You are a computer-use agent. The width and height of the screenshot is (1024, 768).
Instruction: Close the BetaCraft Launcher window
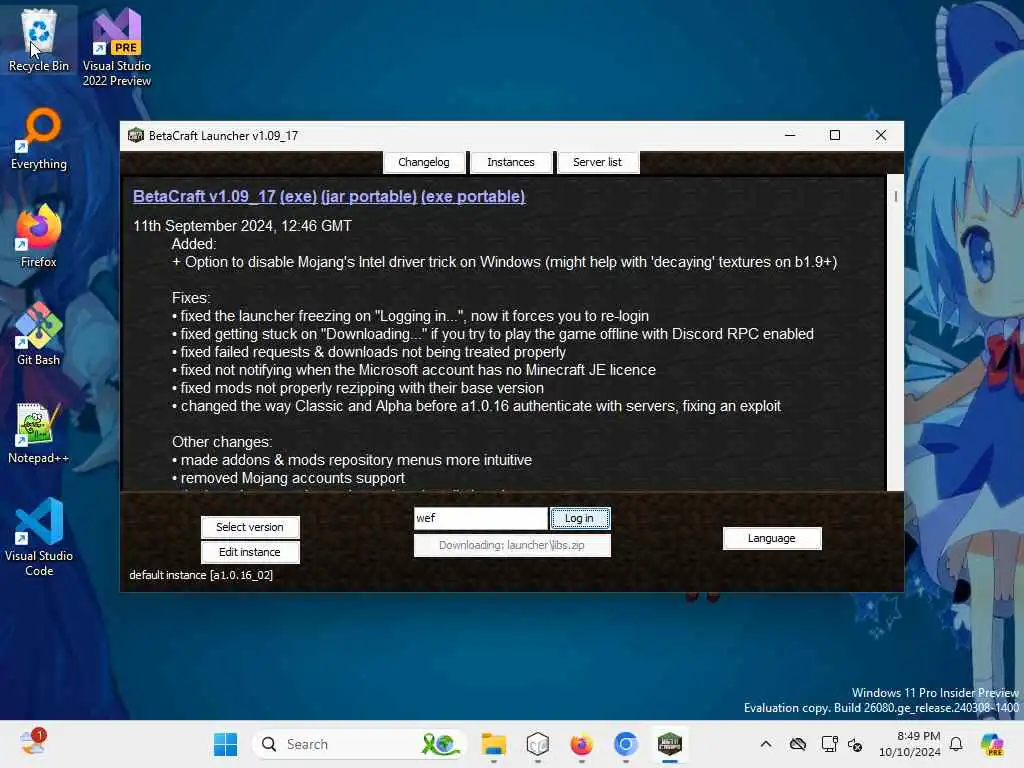(881, 135)
